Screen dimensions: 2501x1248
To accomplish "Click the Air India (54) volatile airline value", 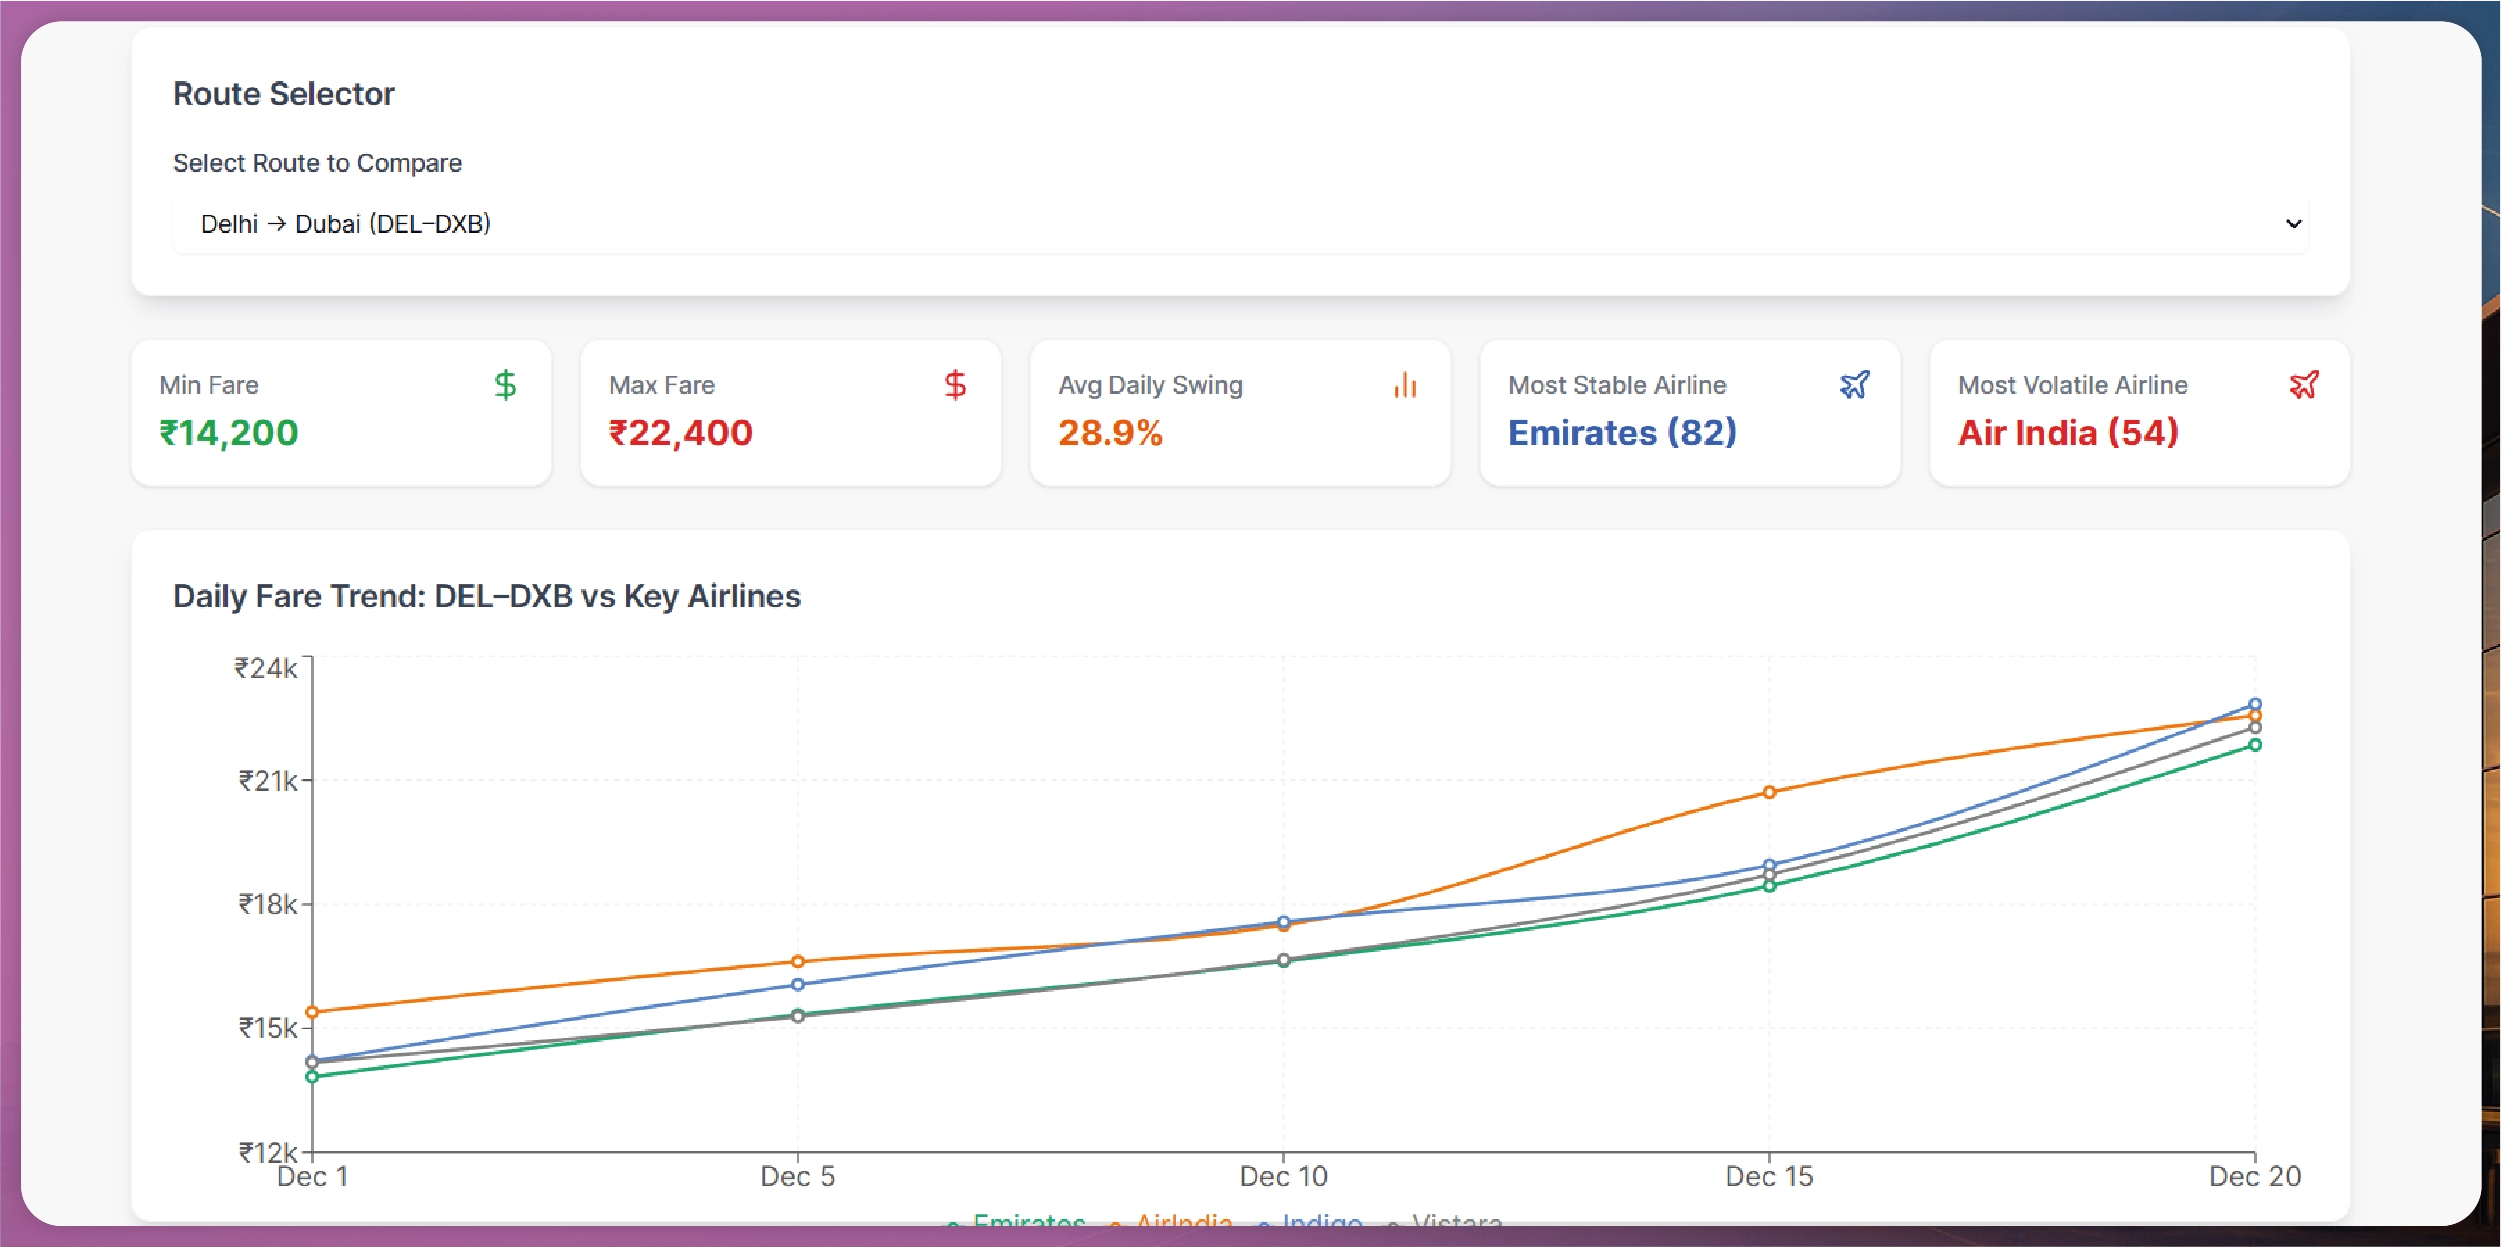I will coord(2067,433).
